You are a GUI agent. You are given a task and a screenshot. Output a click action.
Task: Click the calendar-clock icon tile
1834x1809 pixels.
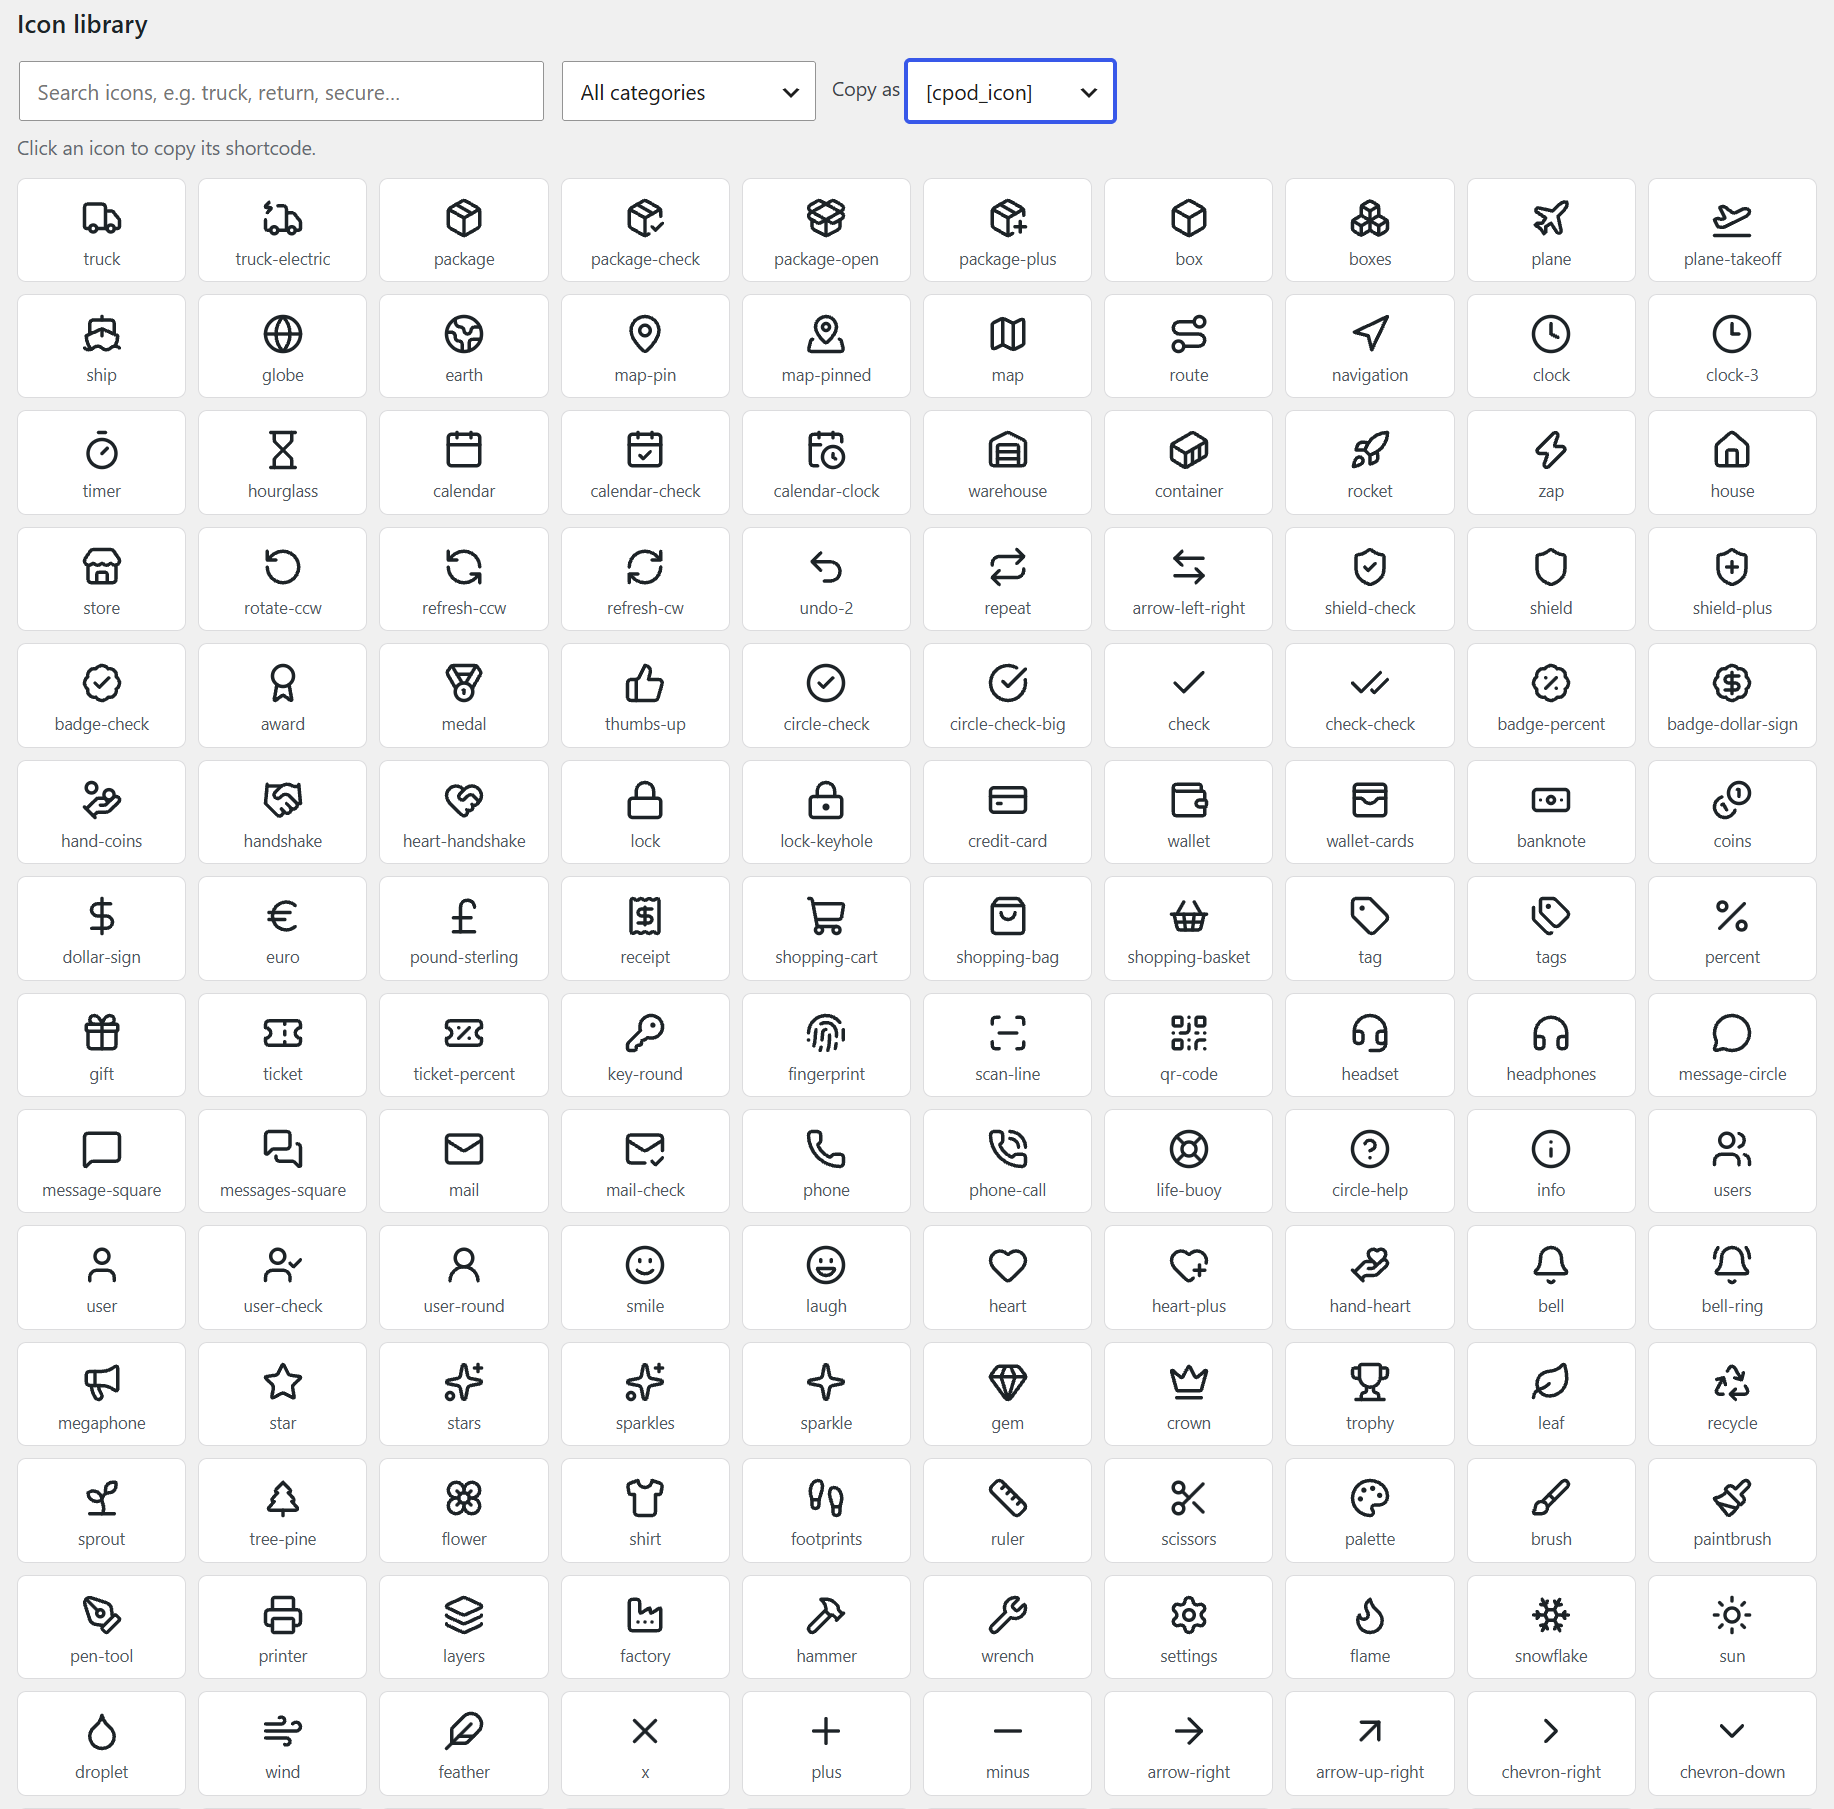click(826, 463)
